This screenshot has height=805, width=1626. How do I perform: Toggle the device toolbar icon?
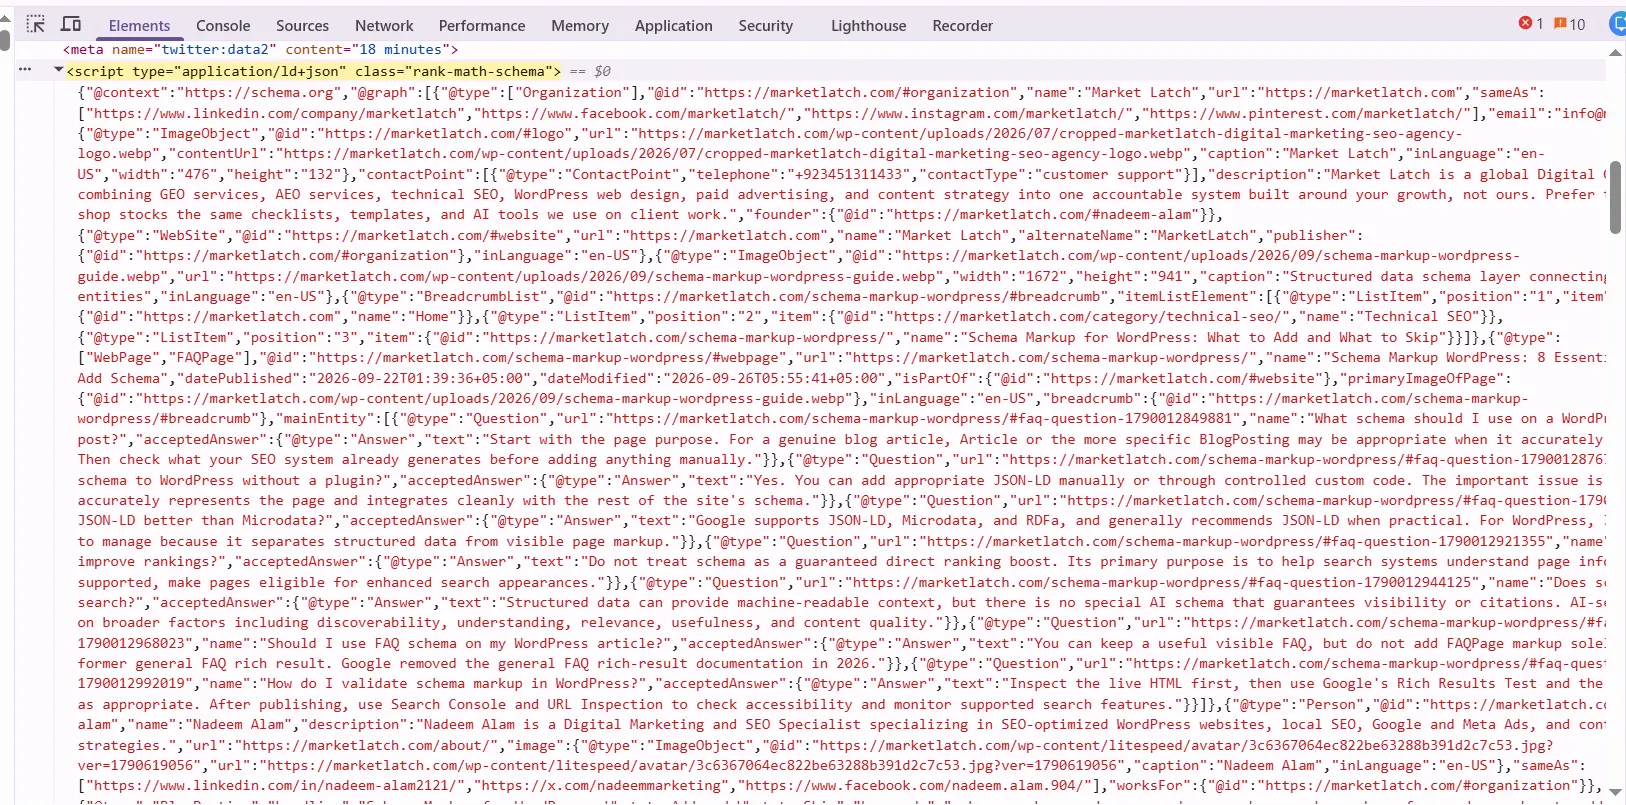pyautogui.click(x=71, y=24)
